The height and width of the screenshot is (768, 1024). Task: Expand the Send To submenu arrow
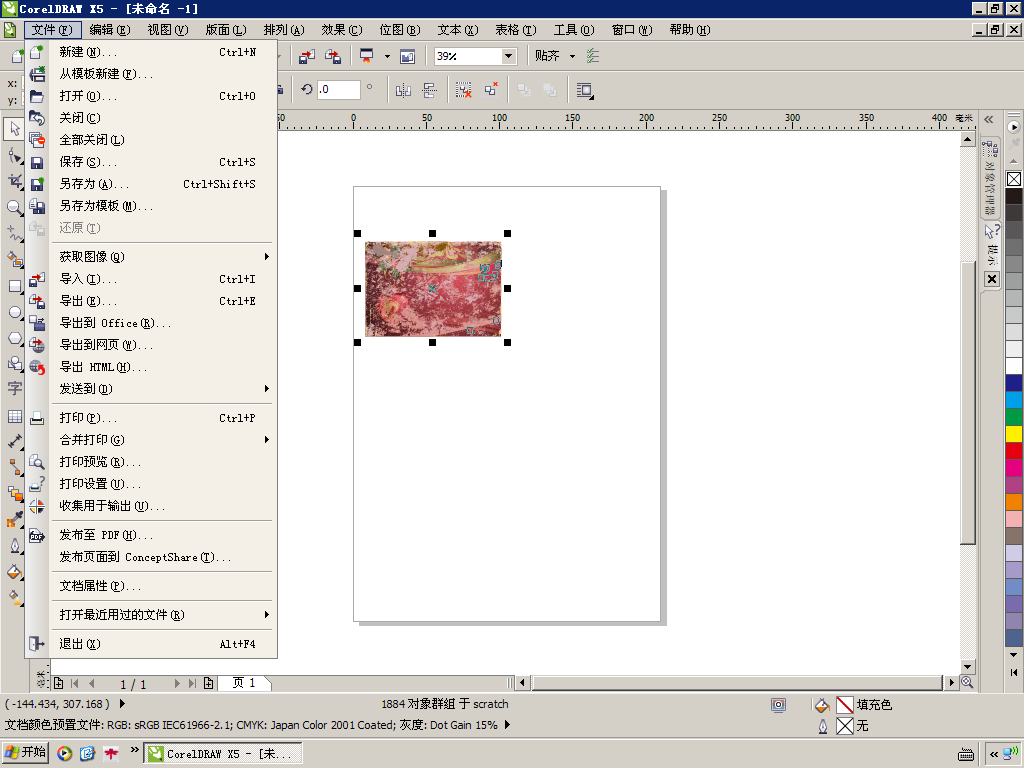(x=266, y=389)
